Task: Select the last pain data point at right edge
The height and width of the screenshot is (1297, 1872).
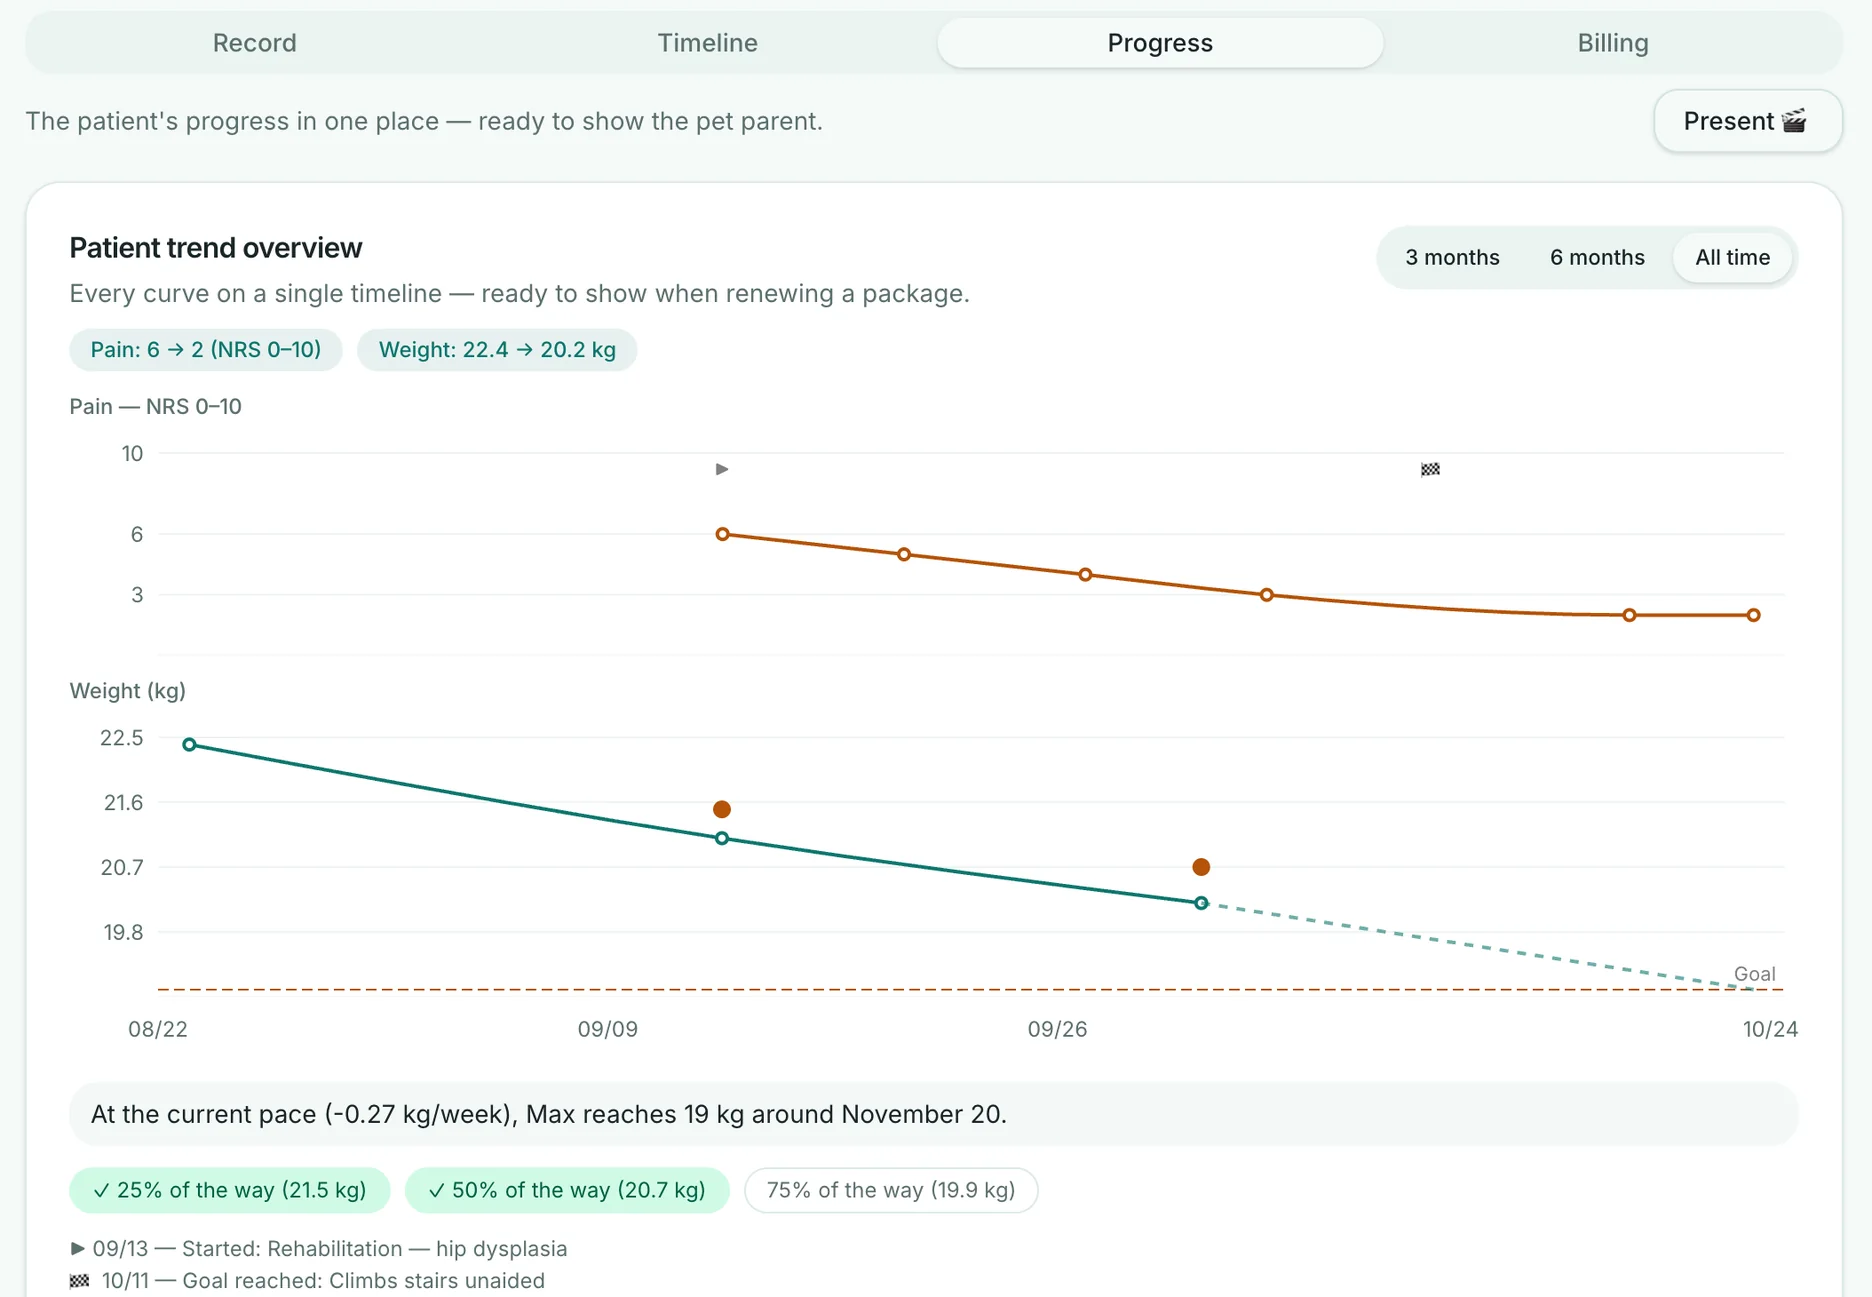Action: pos(1753,615)
